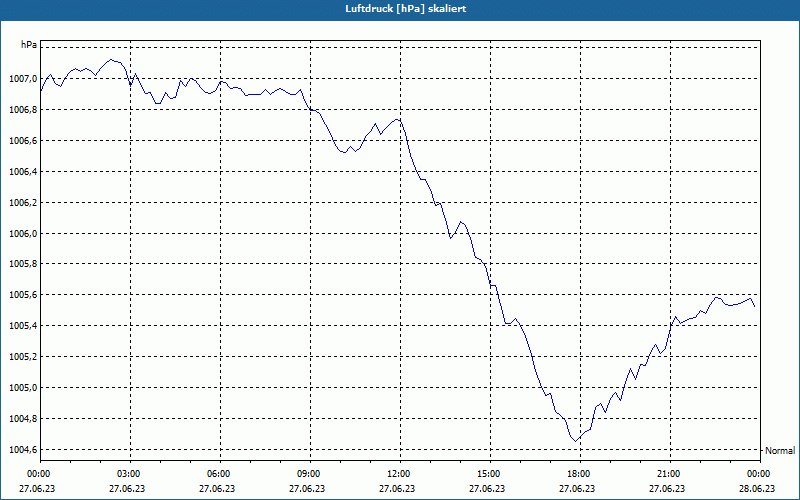Click the 03:00 time axis label
The width and height of the screenshot is (800, 500).
pos(130,474)
